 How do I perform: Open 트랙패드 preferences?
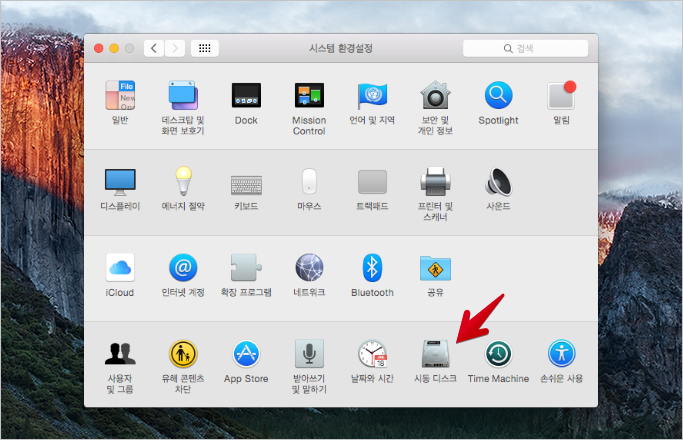(x=372, y=182)
